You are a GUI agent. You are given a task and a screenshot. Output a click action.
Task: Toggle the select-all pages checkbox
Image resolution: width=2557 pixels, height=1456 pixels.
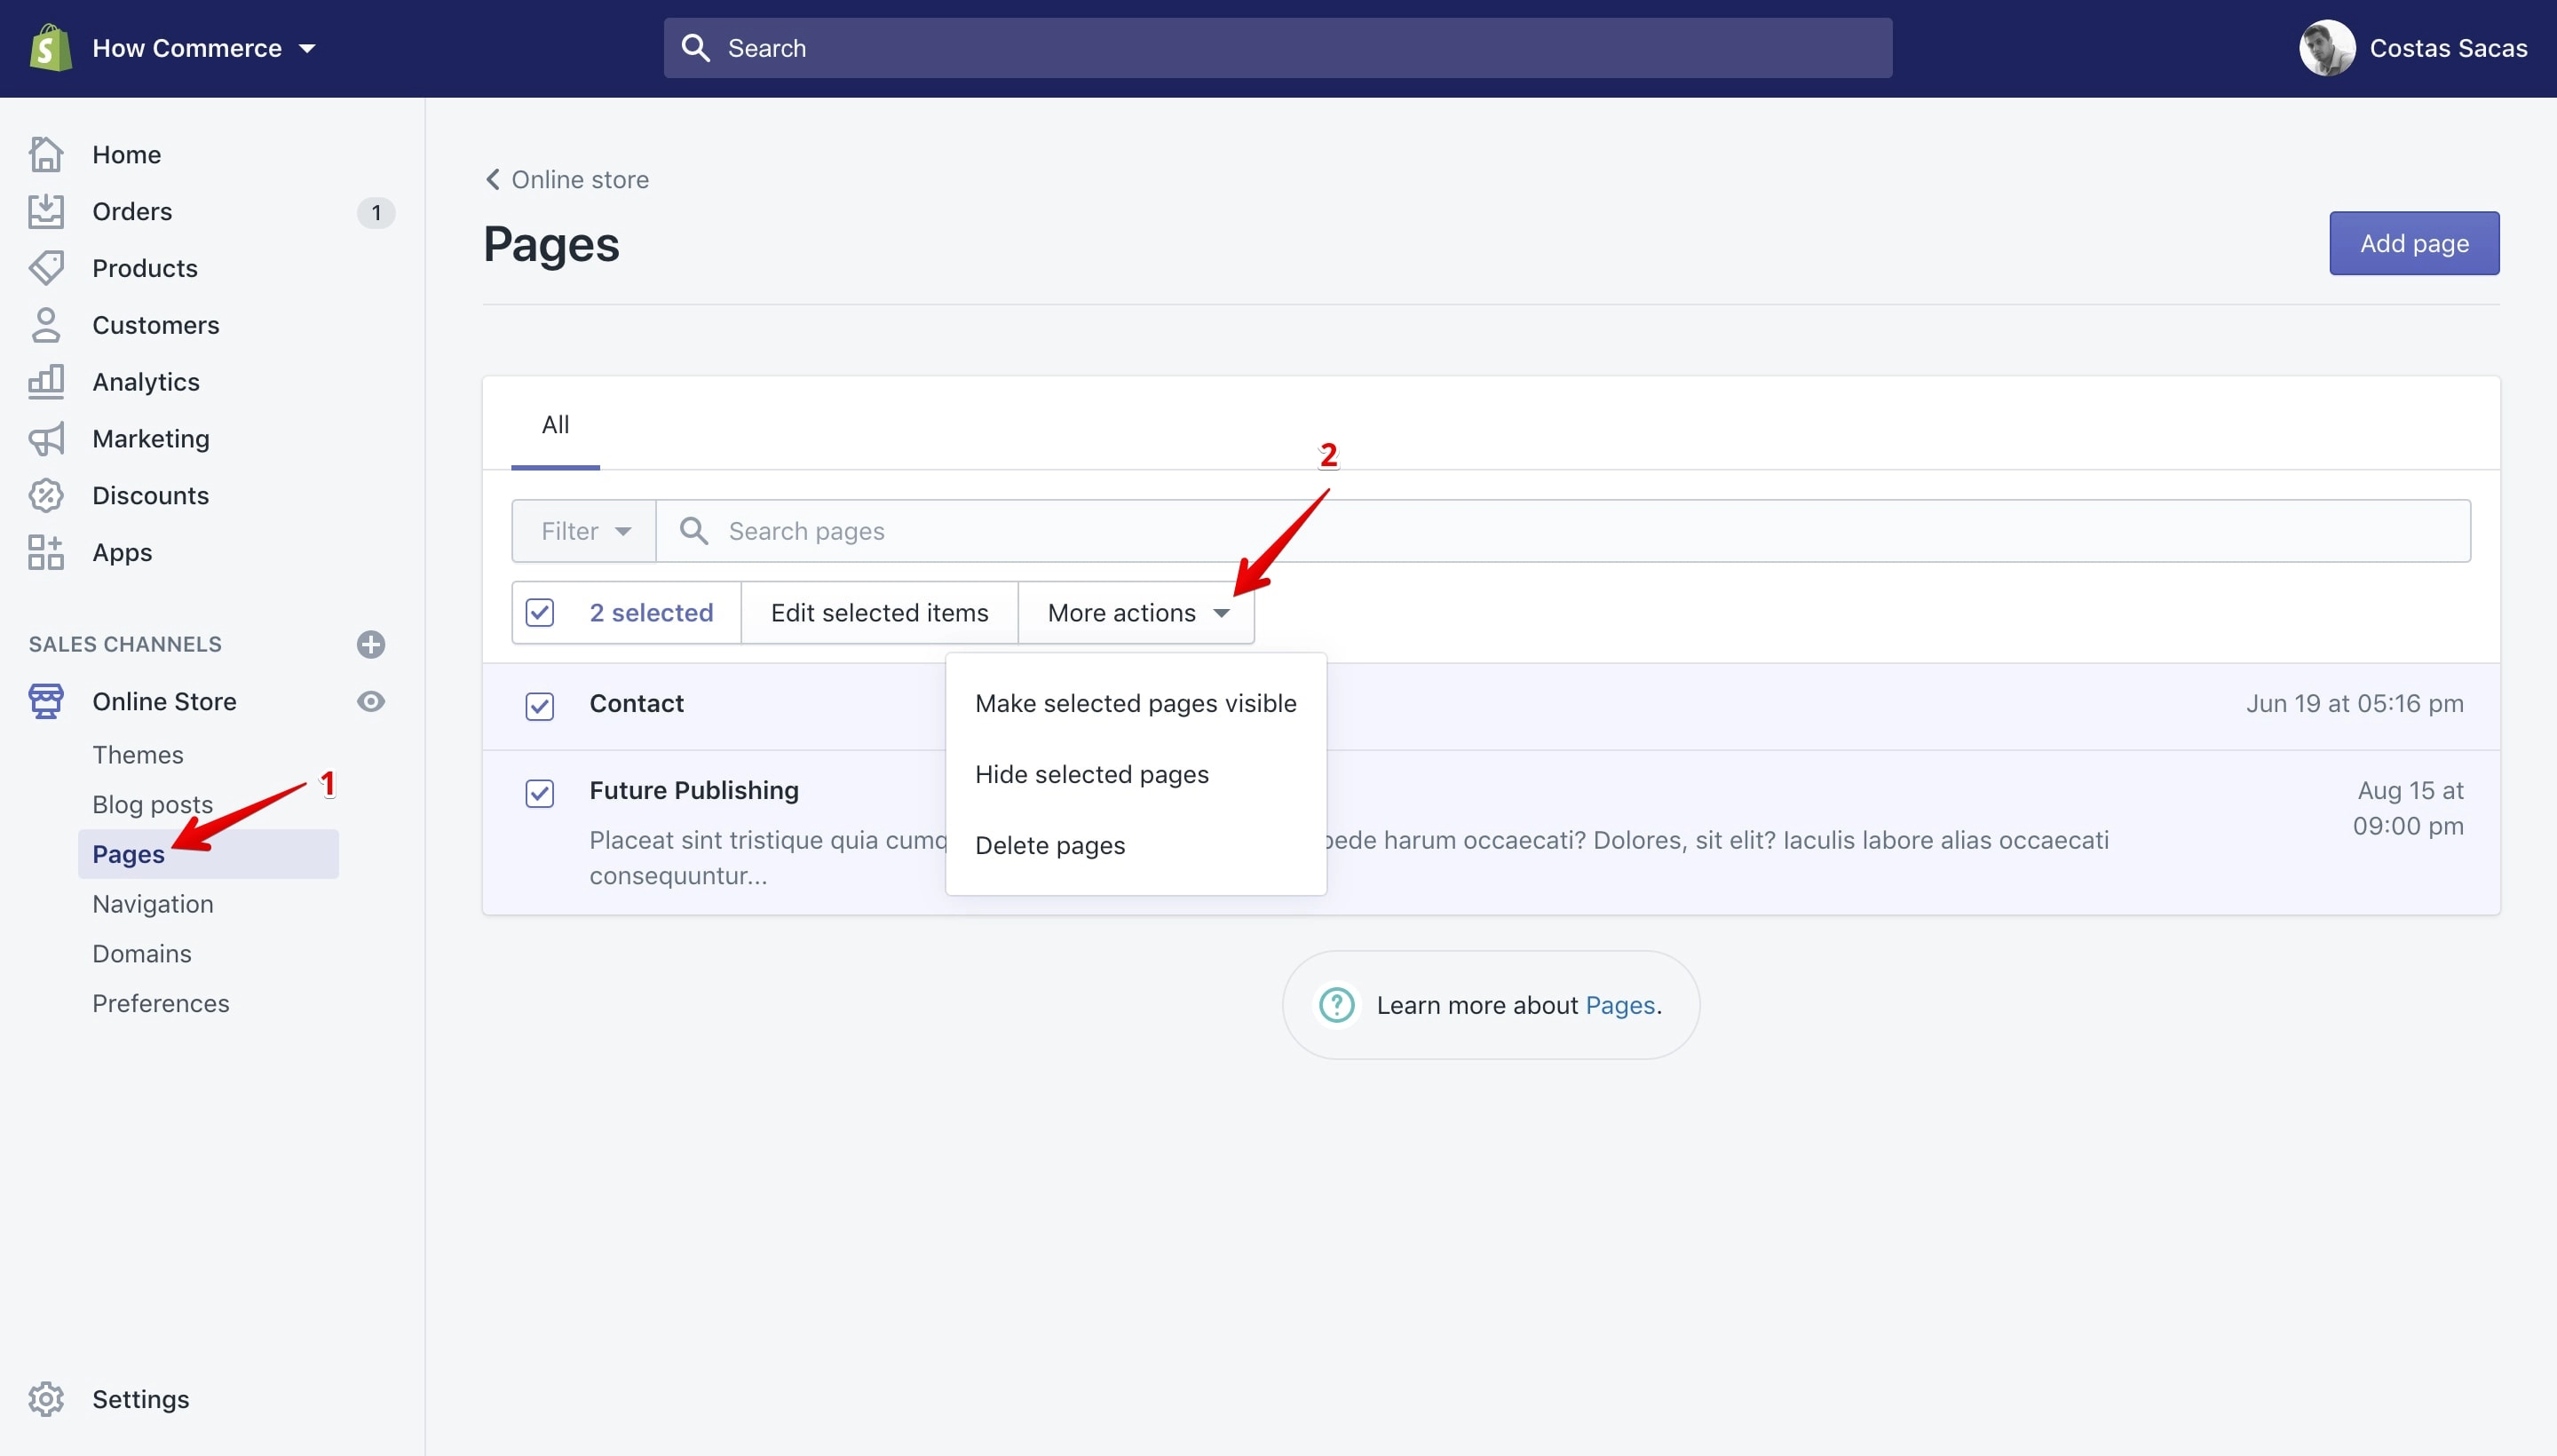[540, 612]
